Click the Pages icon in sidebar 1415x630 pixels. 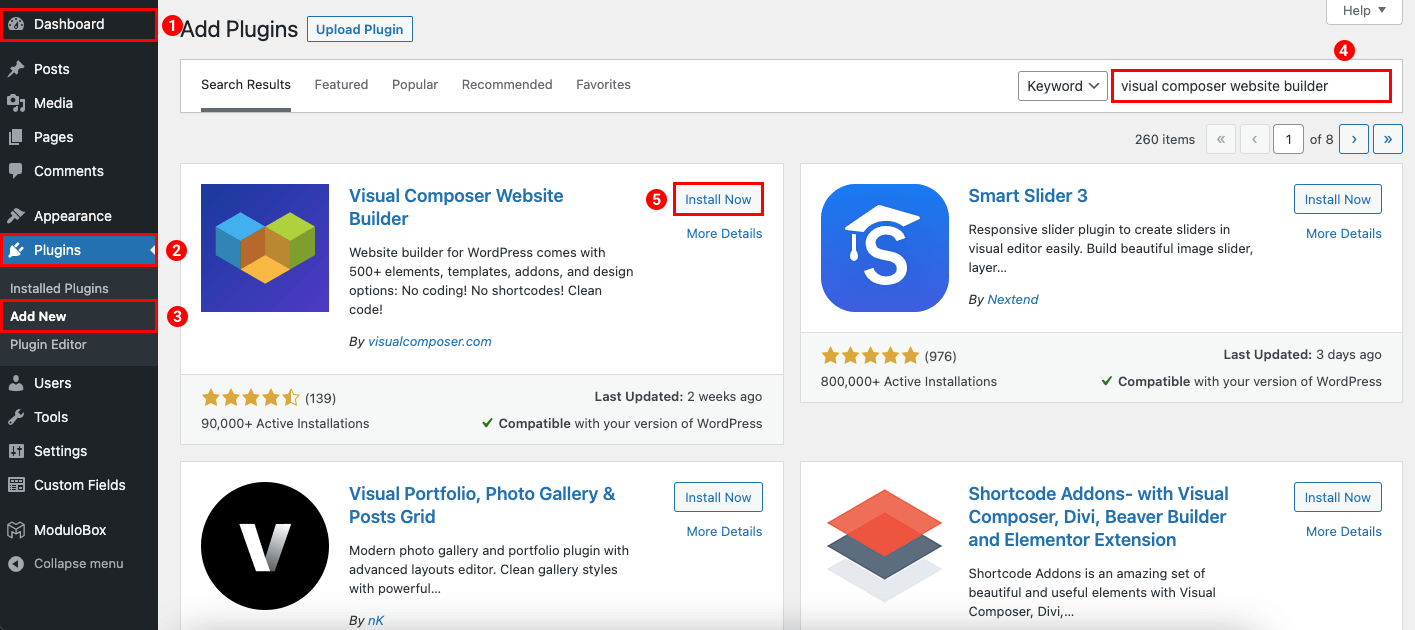[16, 137]
